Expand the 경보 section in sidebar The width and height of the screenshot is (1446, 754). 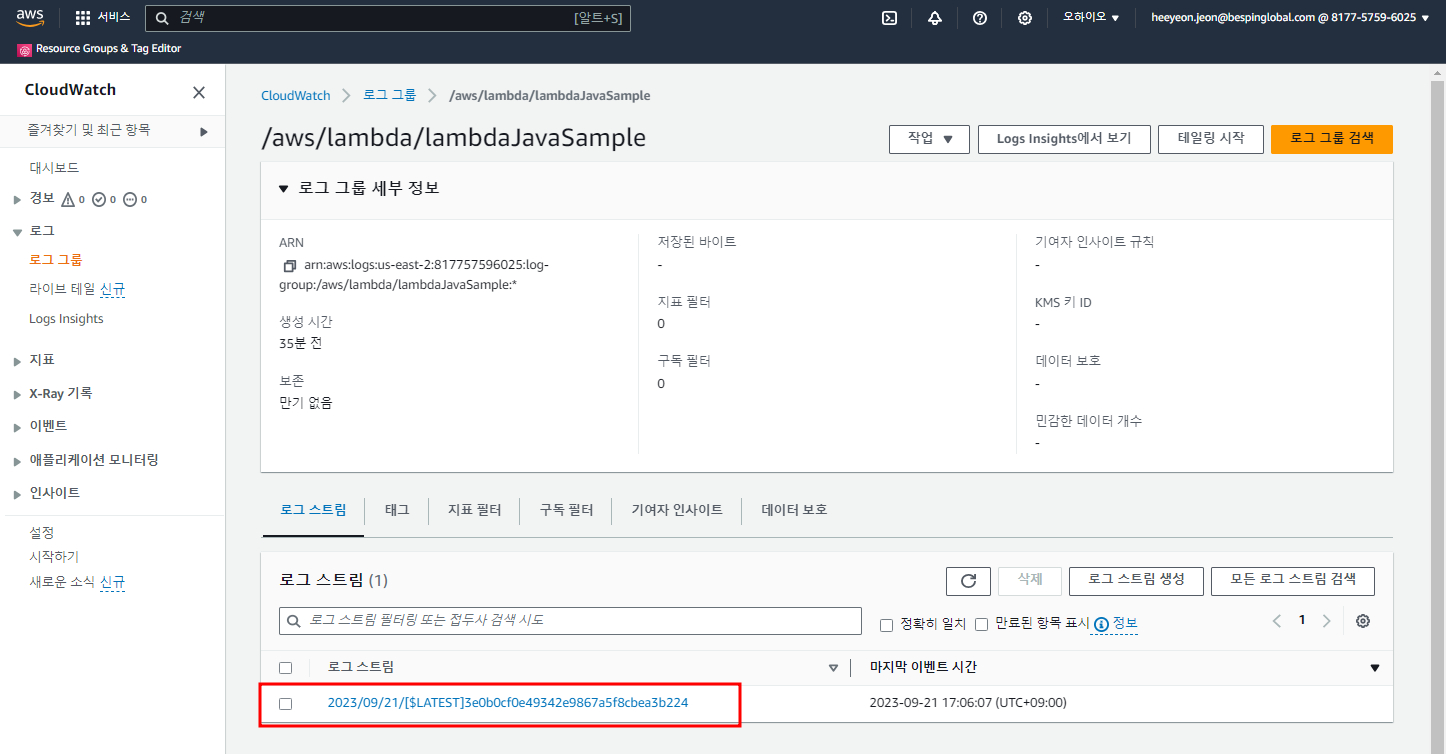(17, 200)
